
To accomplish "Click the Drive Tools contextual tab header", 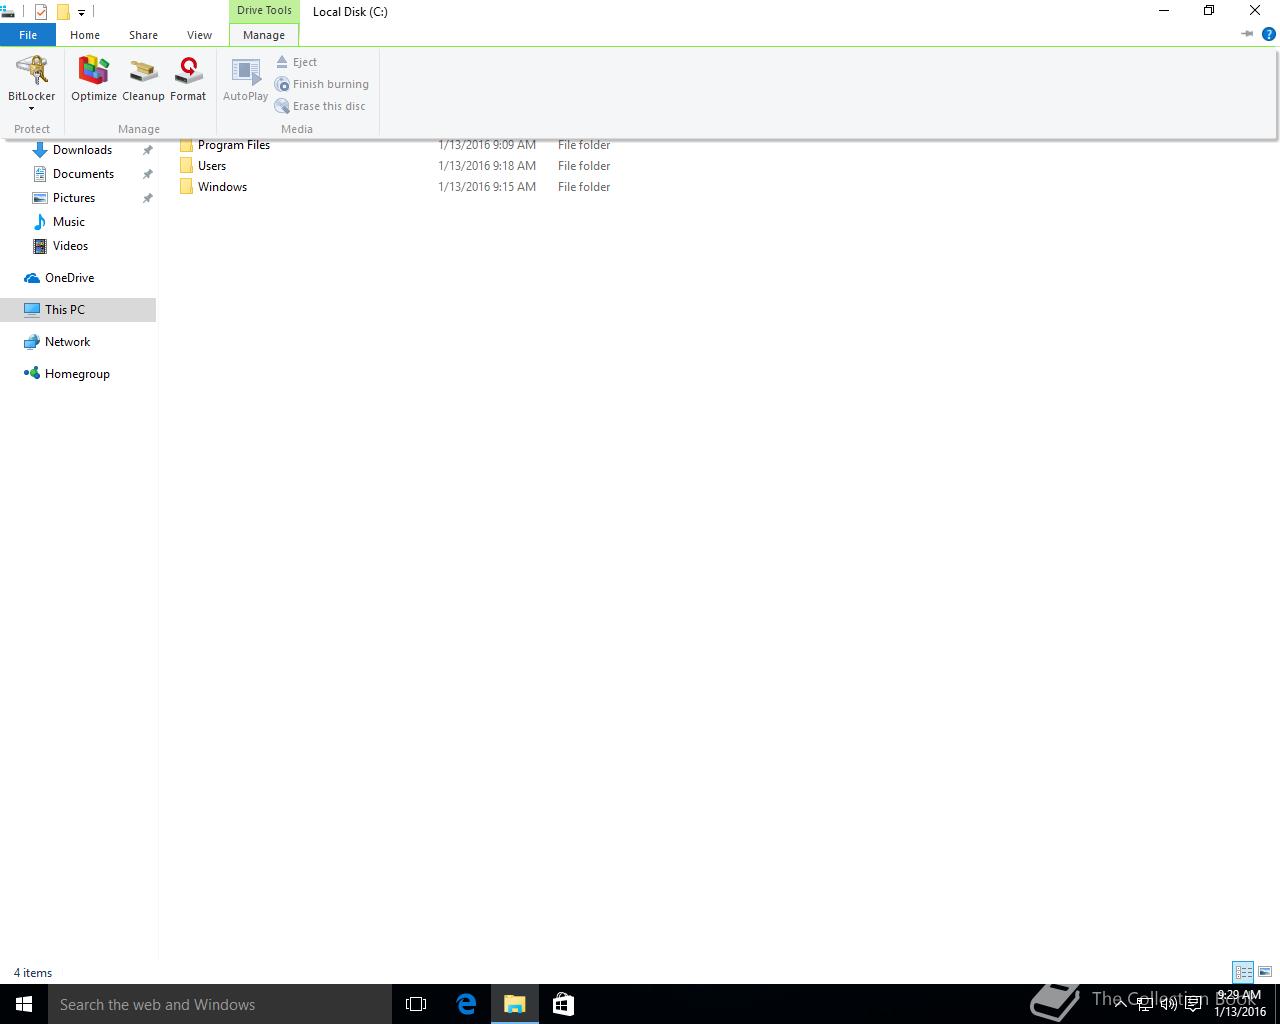I will (x=264, y=11).
